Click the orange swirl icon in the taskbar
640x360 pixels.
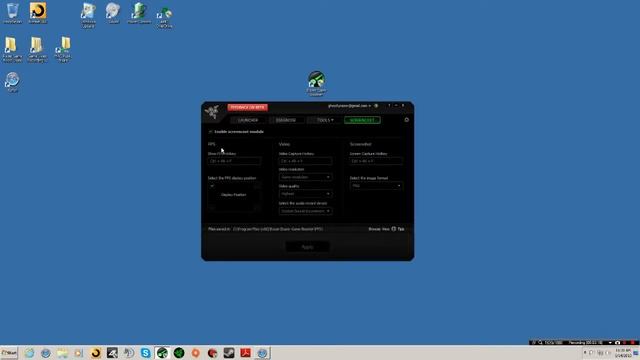(x=96, y=353)
